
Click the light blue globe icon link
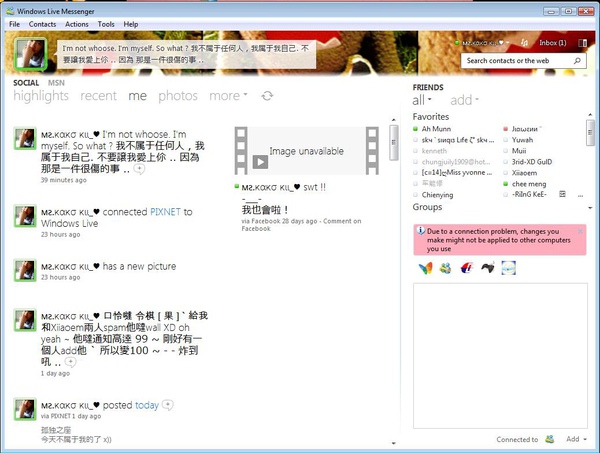click(509, 268)
